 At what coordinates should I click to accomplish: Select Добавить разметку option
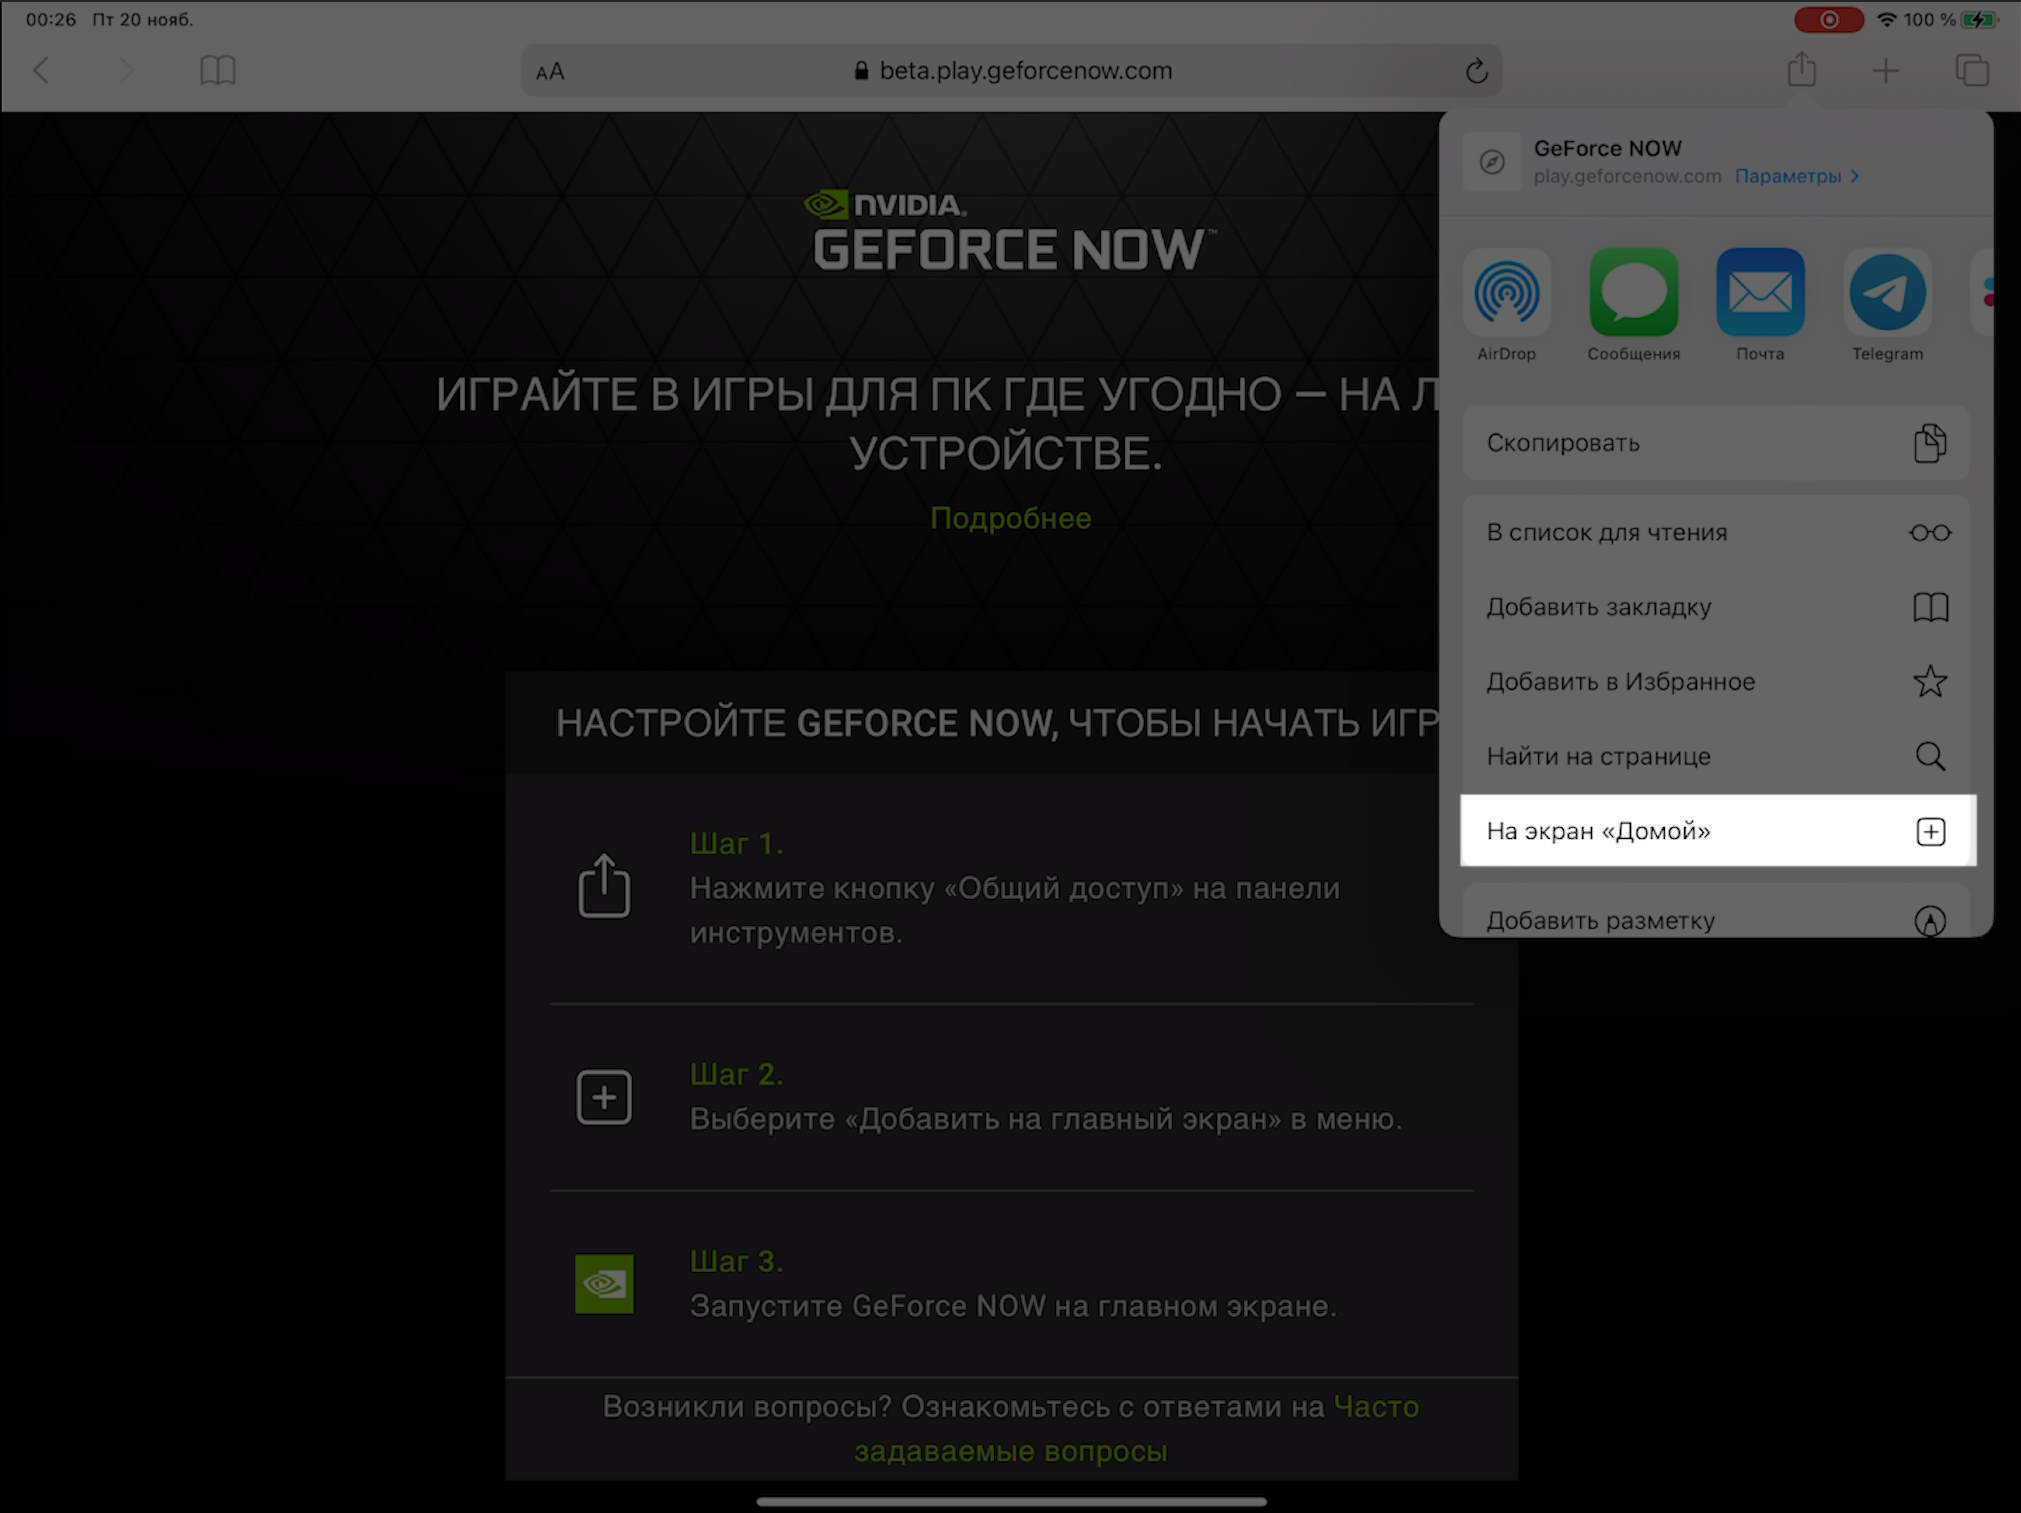coord(1716,912)
